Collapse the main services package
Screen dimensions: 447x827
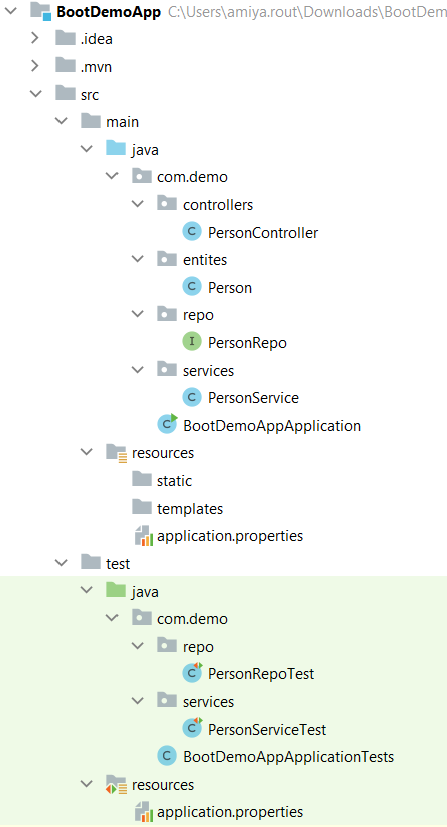click(138, 370)
